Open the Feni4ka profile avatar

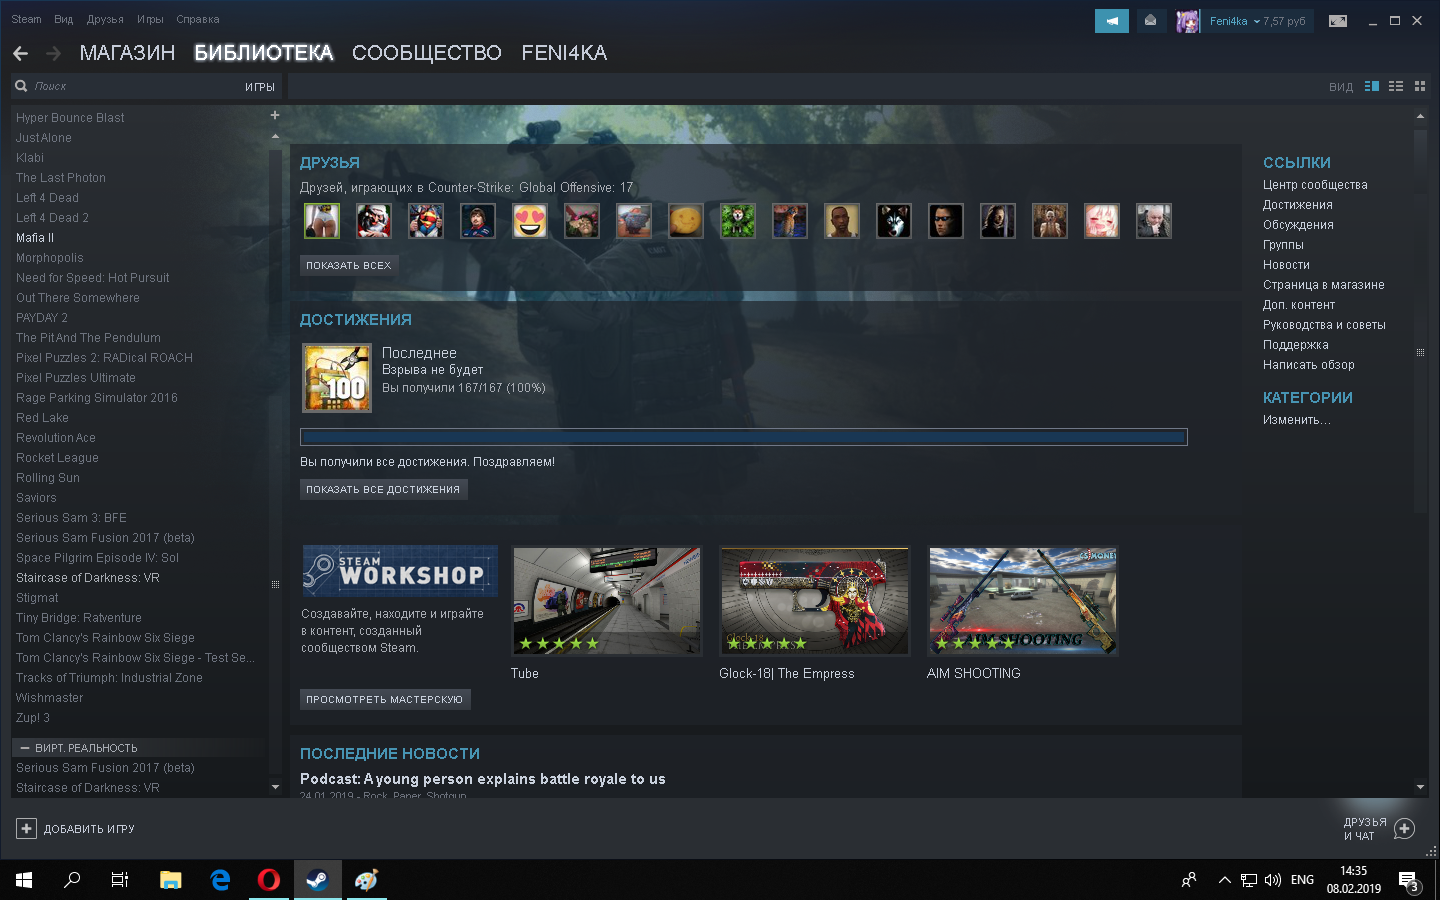click(x=1187, y=21)
